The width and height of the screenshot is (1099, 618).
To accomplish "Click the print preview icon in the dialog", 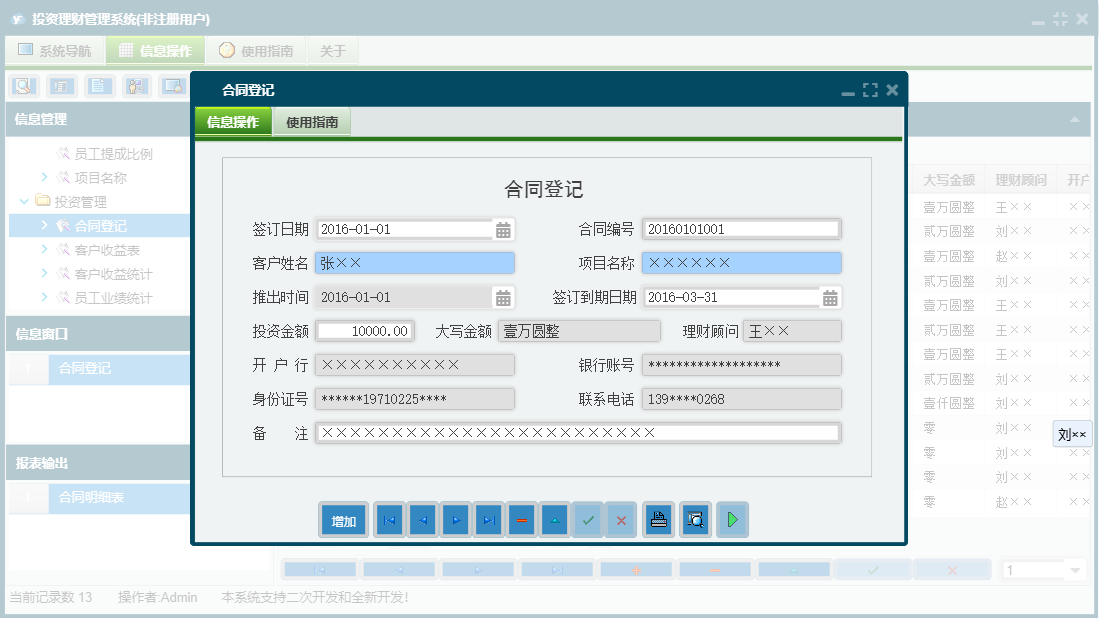I will [x=695, y=519].
